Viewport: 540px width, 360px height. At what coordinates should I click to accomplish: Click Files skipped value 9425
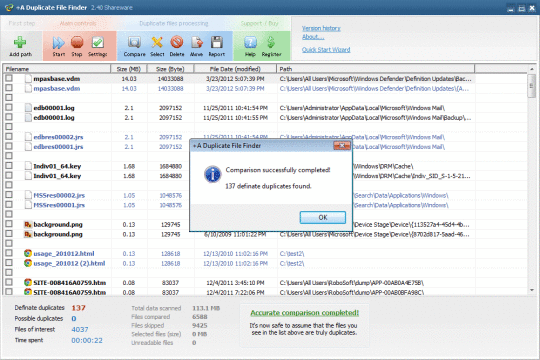[x=200, y=326]
